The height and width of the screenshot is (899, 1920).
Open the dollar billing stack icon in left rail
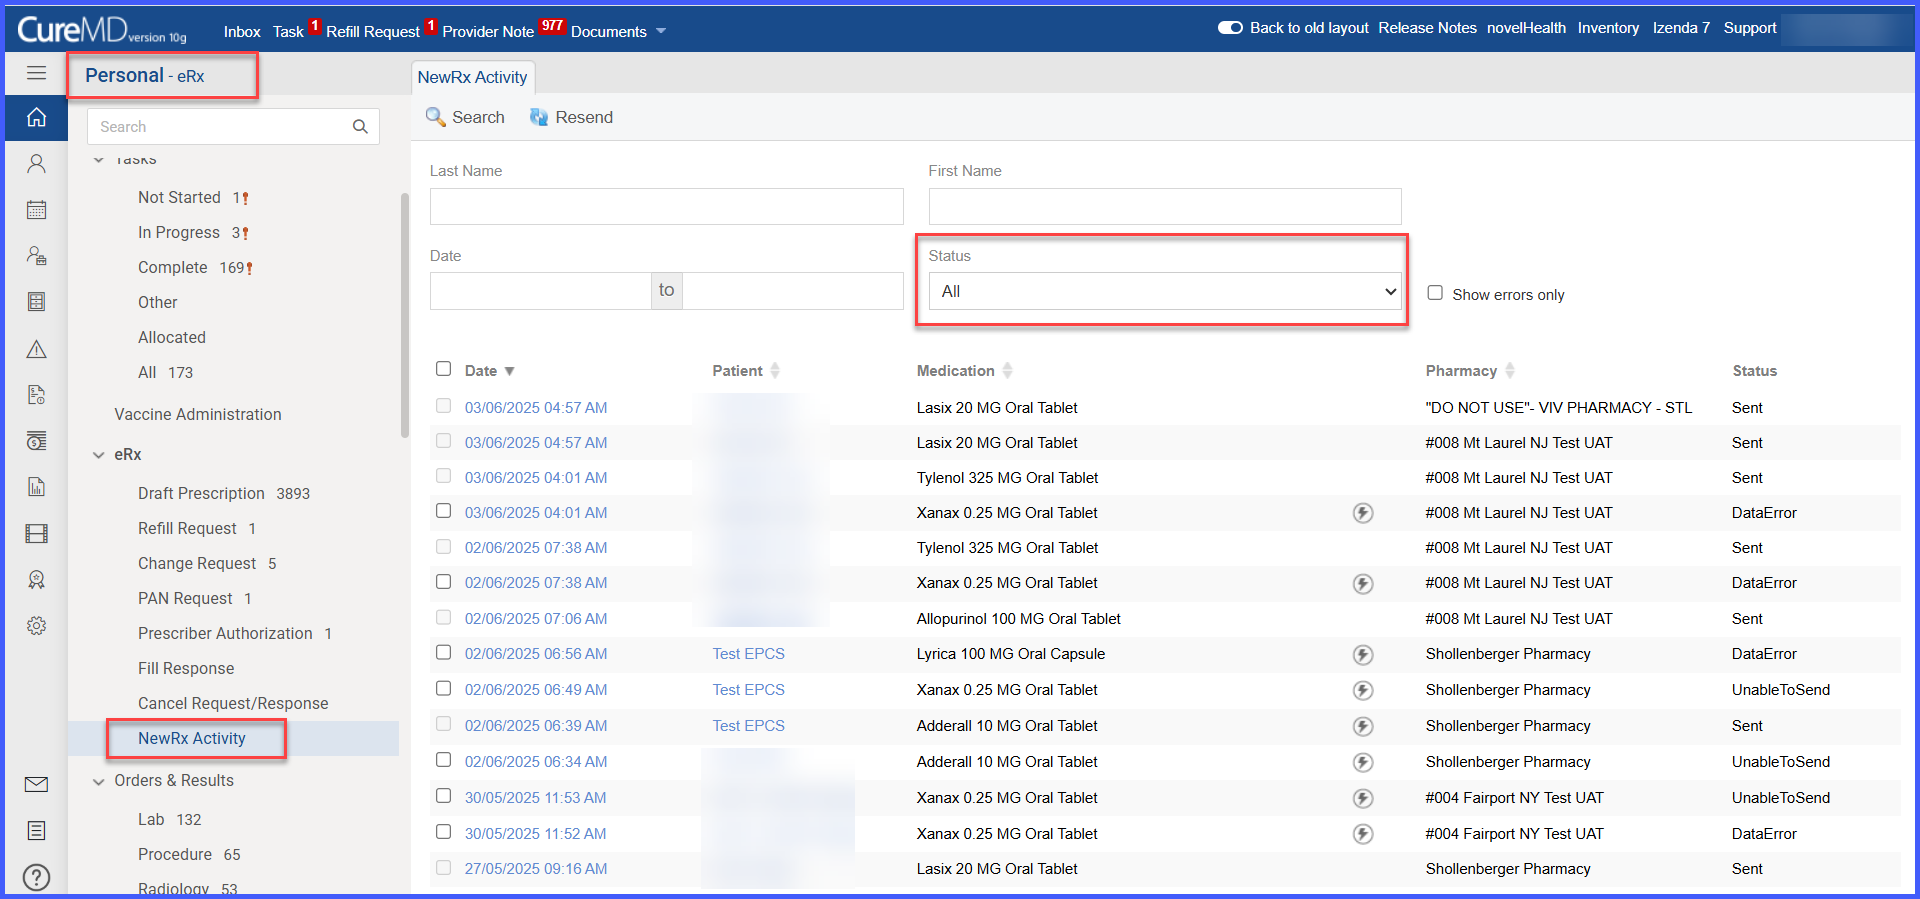[36, 441]
